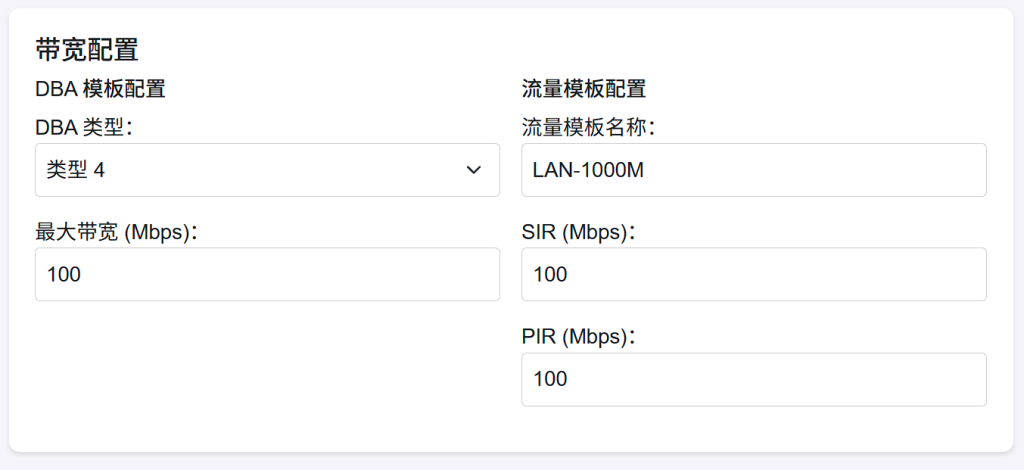
Task: Click the 流量模板名称 field containing LAN-1000M
Action: pyautogui.click(x=754, y=170)
